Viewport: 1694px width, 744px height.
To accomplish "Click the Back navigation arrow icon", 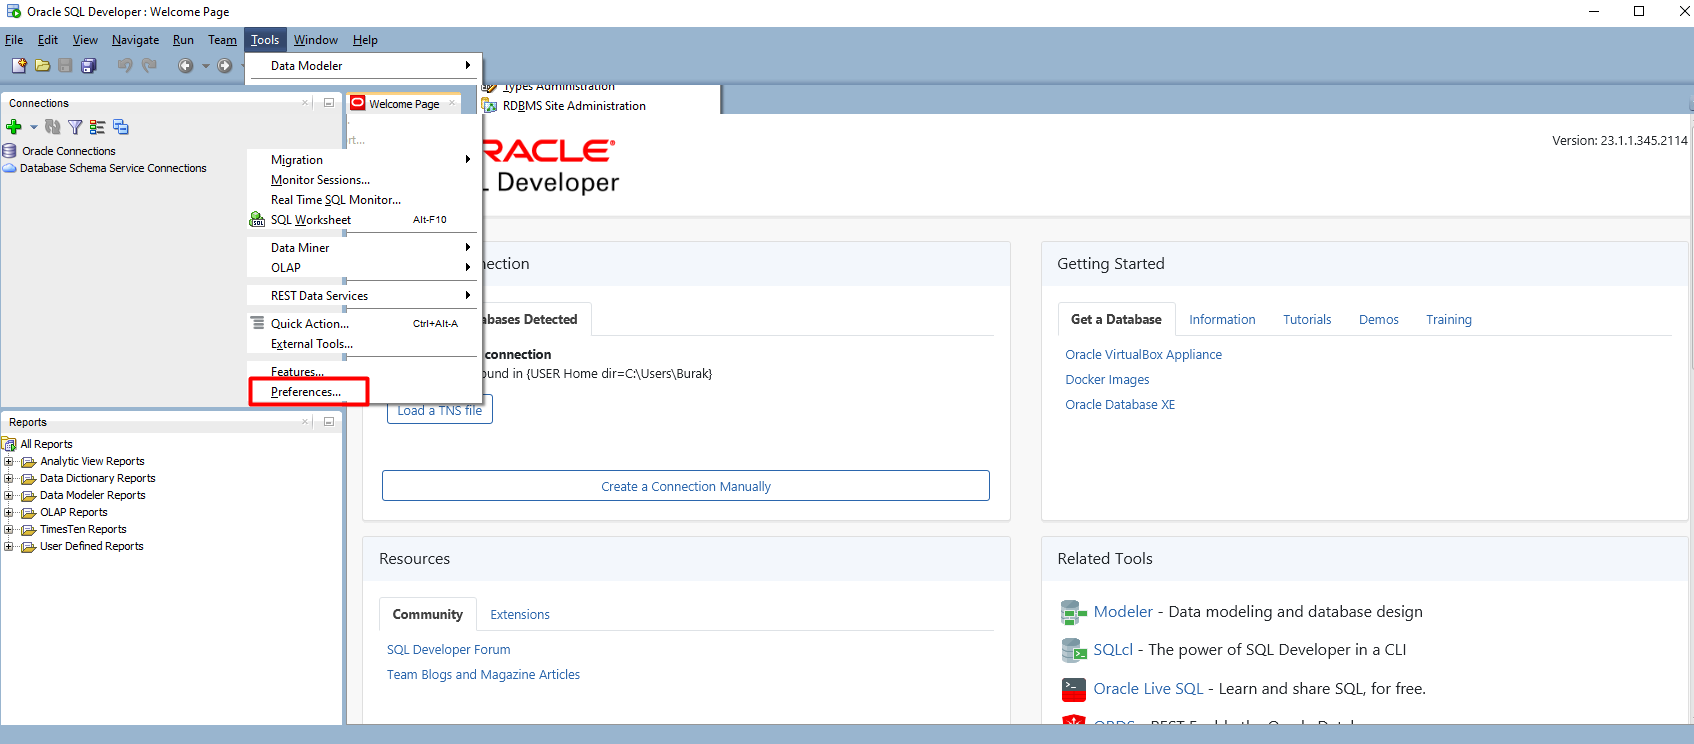I will coord(185,66).
